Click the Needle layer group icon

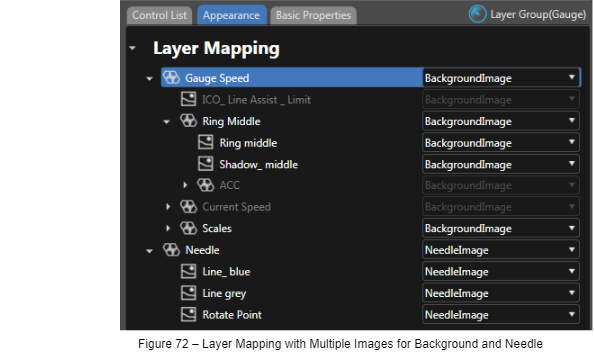pos(171,250)
